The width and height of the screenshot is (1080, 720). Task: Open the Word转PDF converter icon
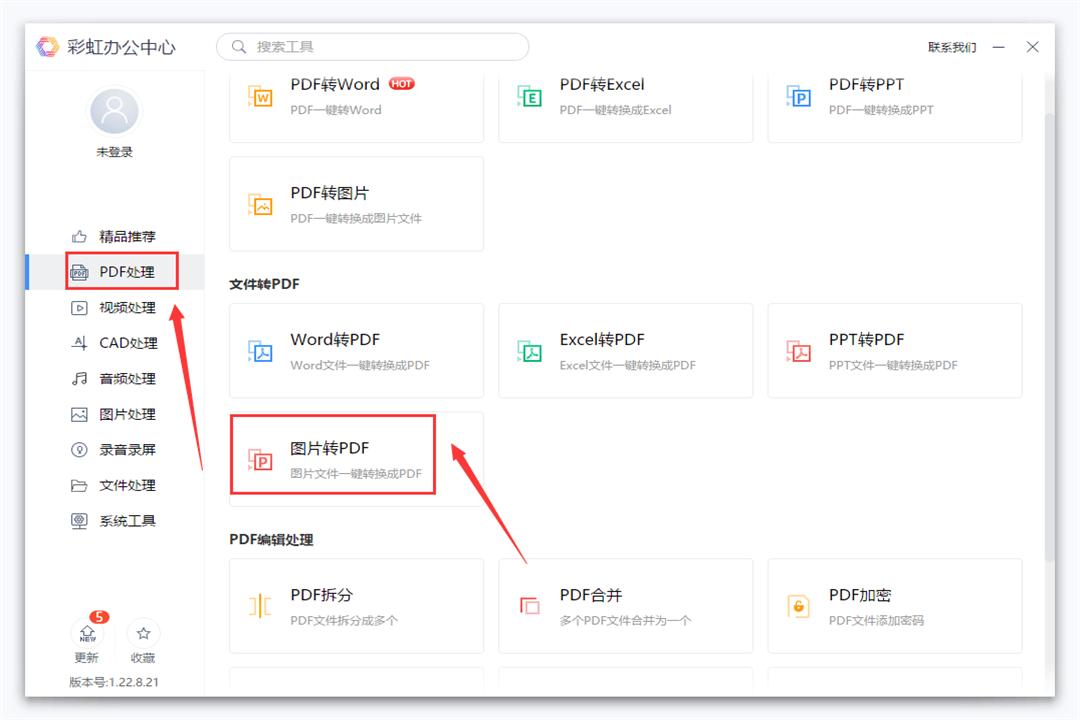[x=262, y=350]
